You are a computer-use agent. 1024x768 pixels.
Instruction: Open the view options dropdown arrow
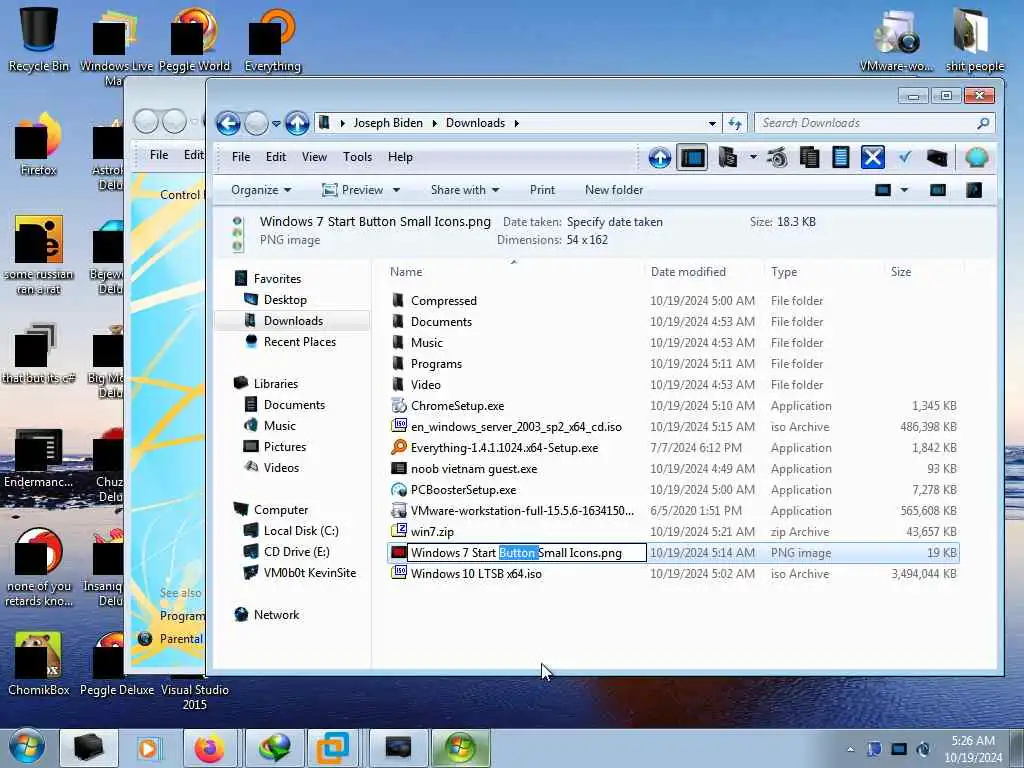pos(904,190)
